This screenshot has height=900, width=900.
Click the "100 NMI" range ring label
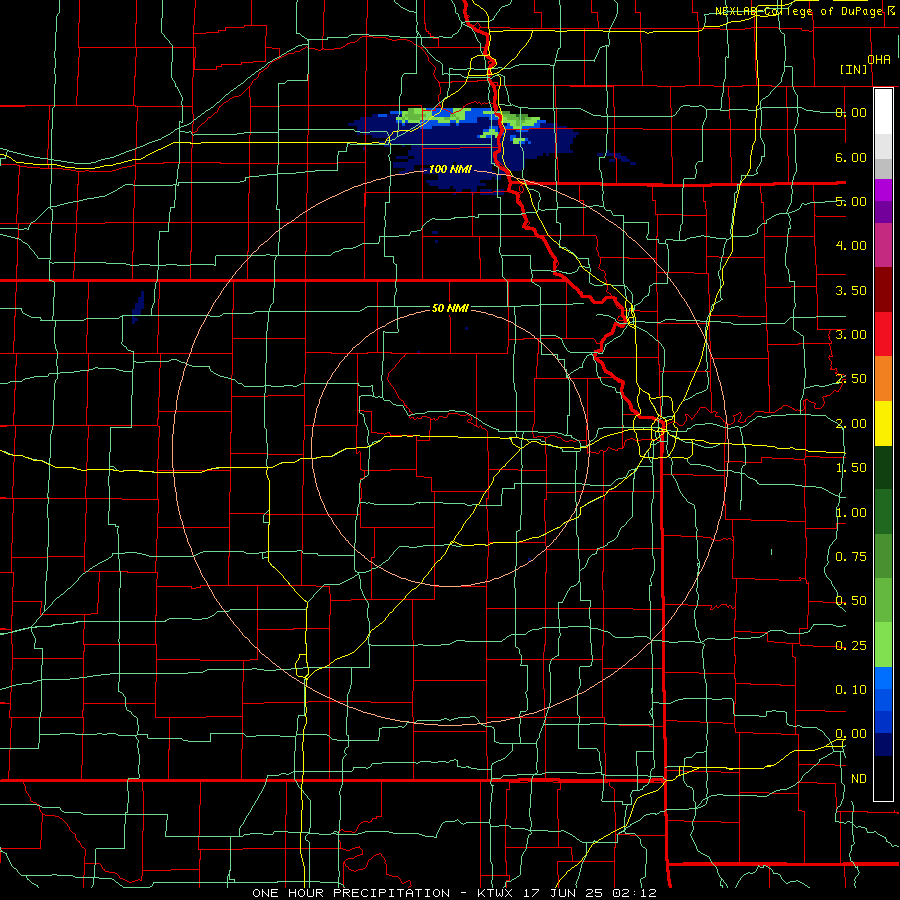pyautogui.click(x=450, y=169)
